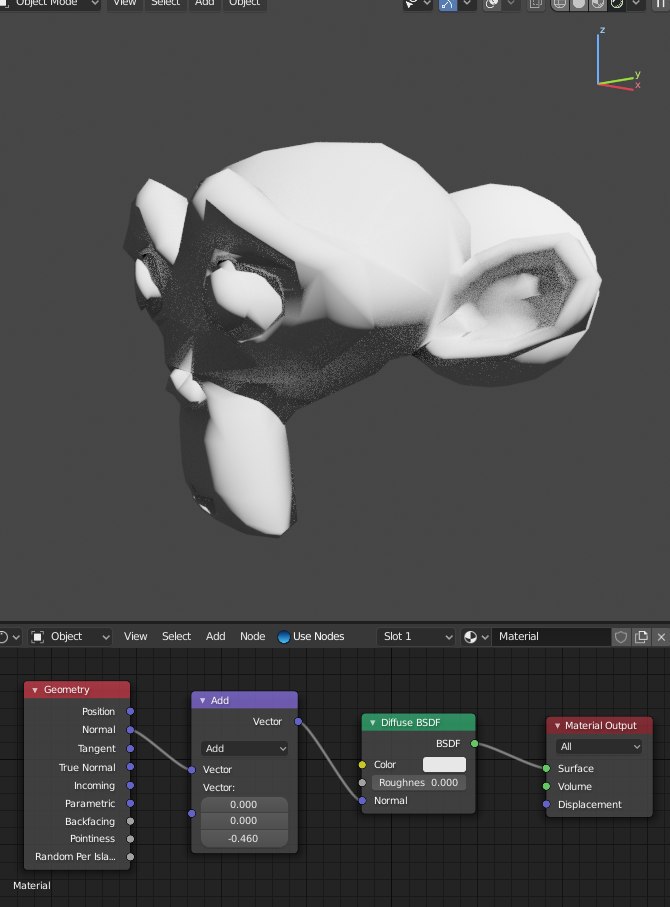This screenshot has width=670, height=907.
Task: Open the Slot 1 material slot dropdown
Action: coord(416,636)
